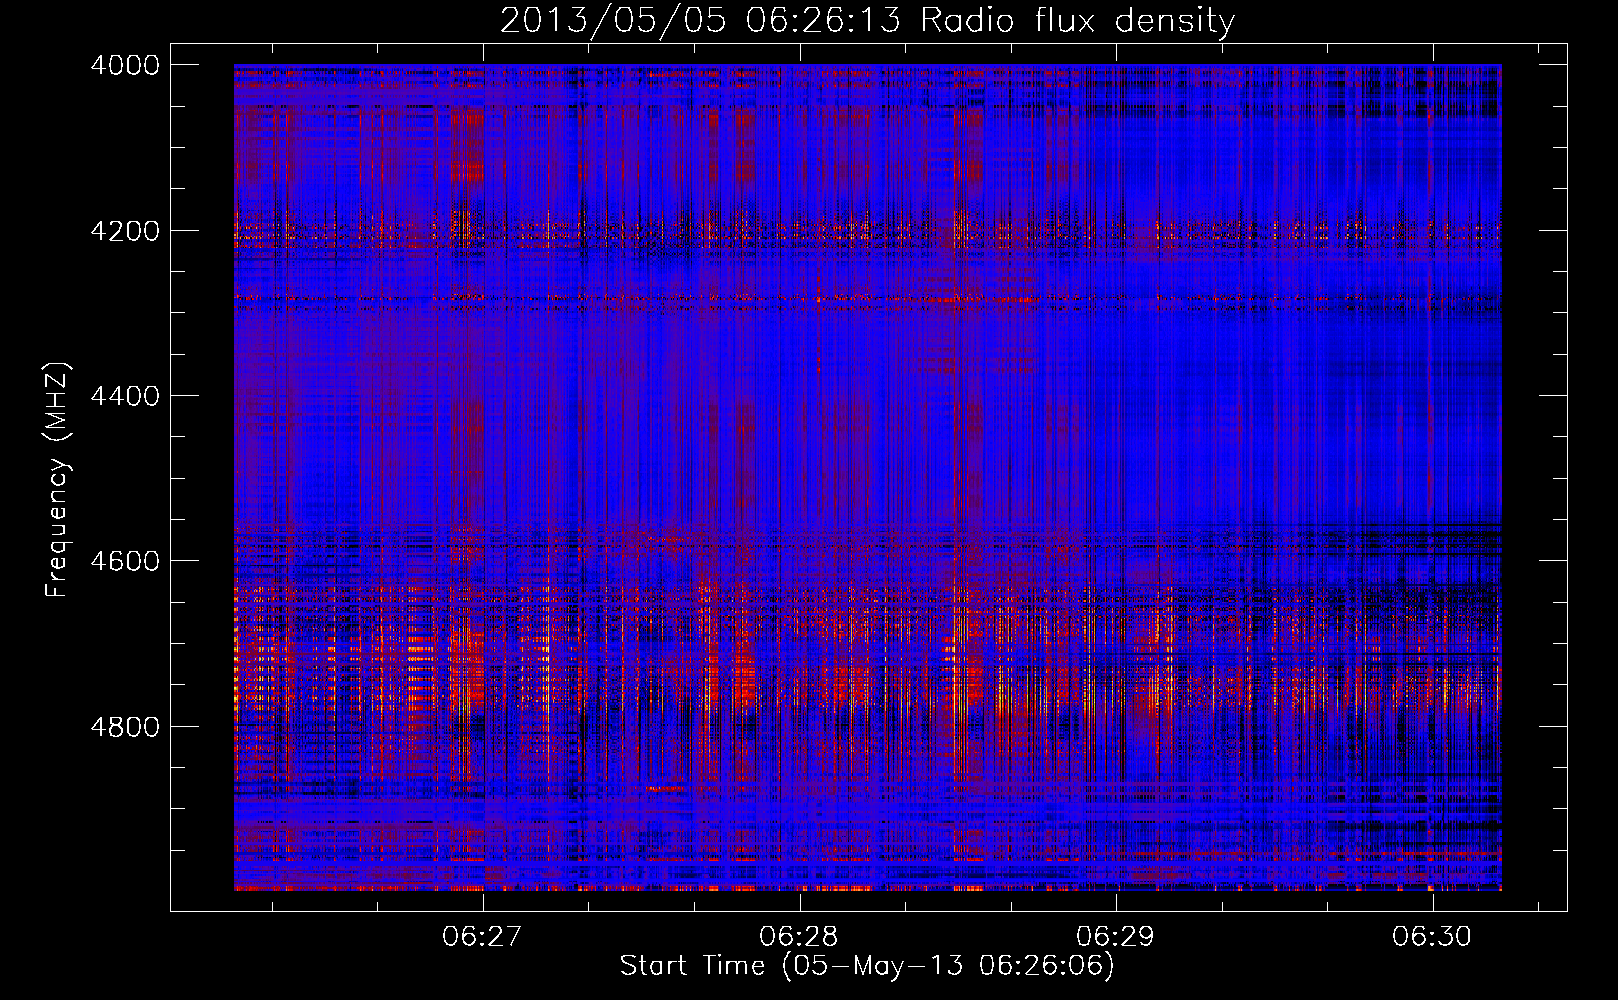Click the black margin left of the spectrogram

click(x=202, y=477)
